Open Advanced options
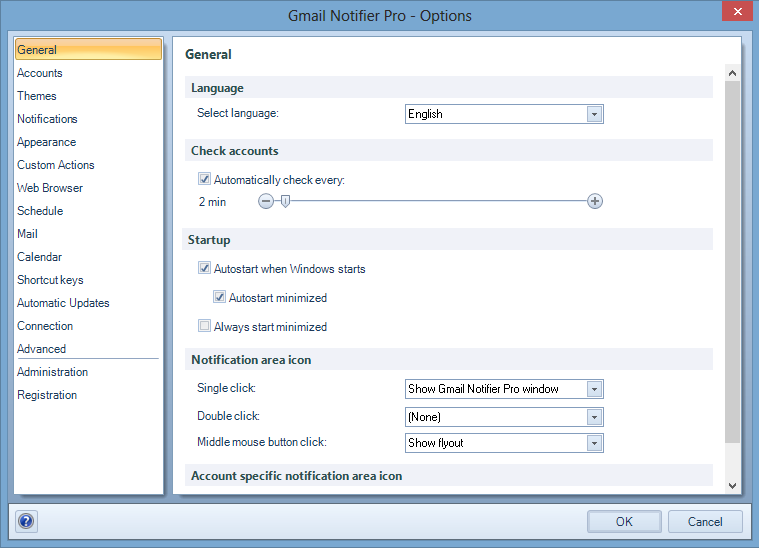The height and width of the screenshot is (548, 759). (x=42, y=349)
